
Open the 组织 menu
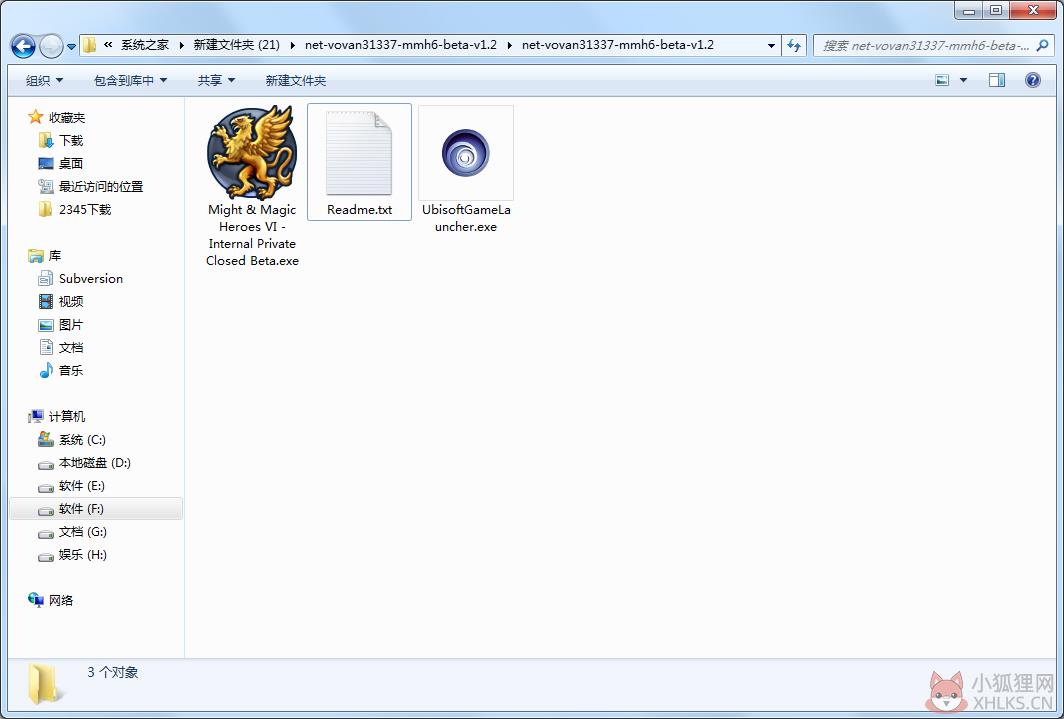44,81
